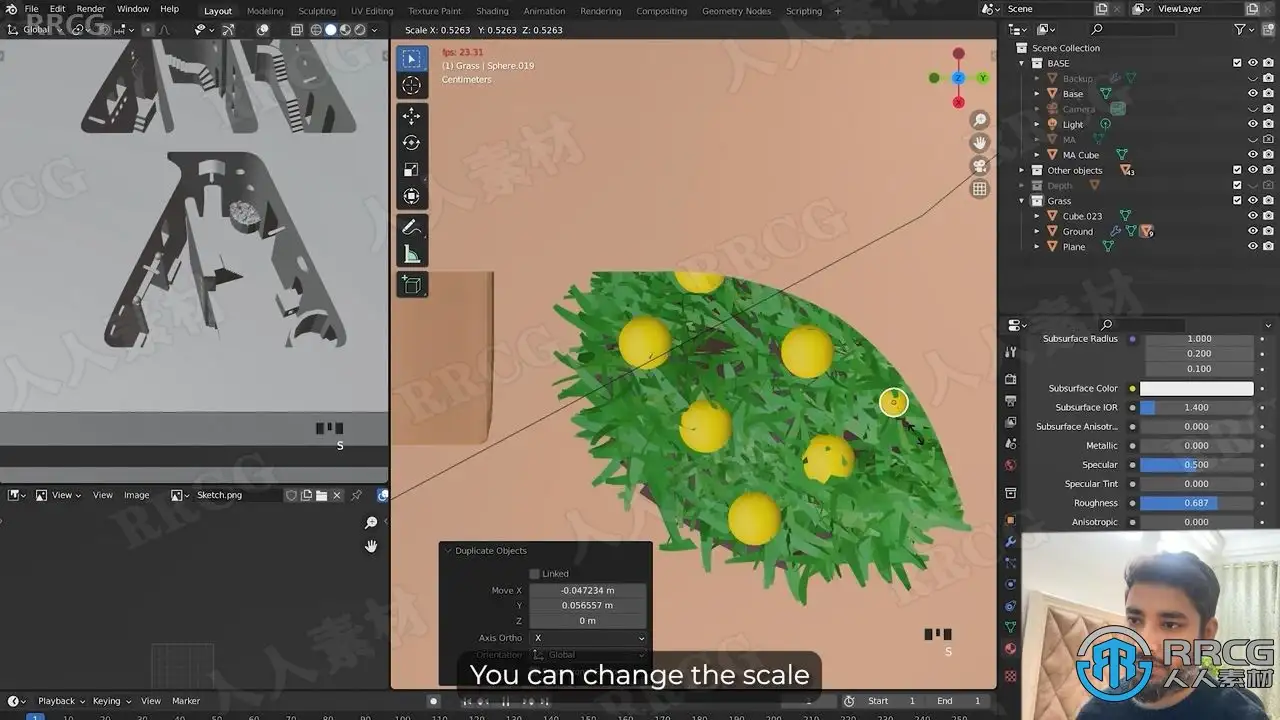
Task: Activate the combined Transform tool
Action: 411,196
